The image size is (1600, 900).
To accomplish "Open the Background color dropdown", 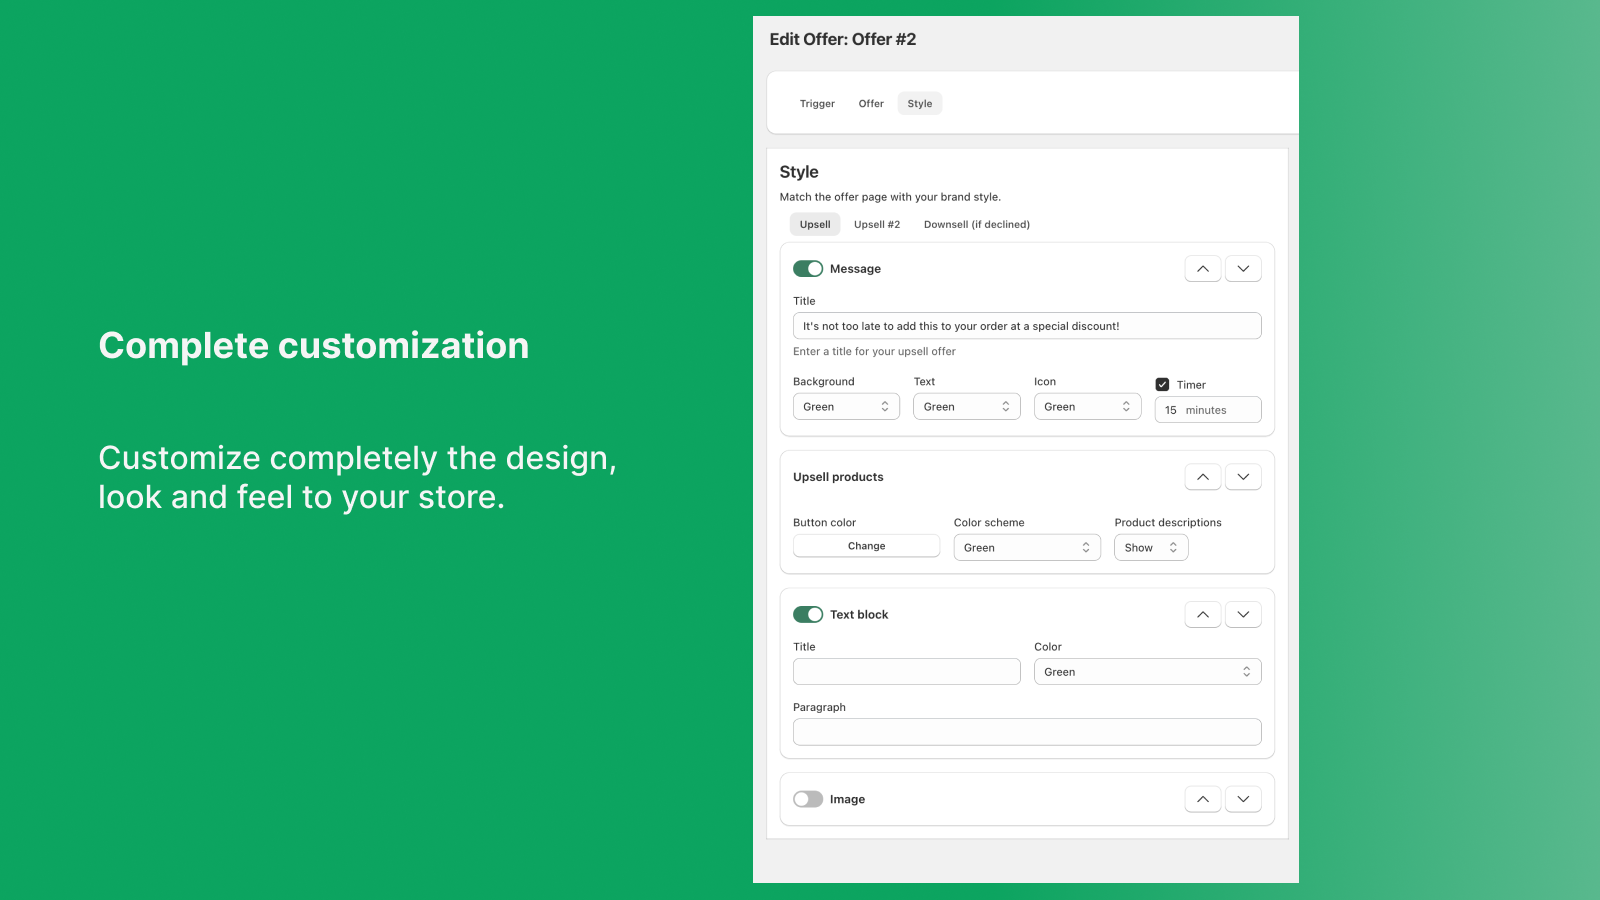I will pos(846,407).
